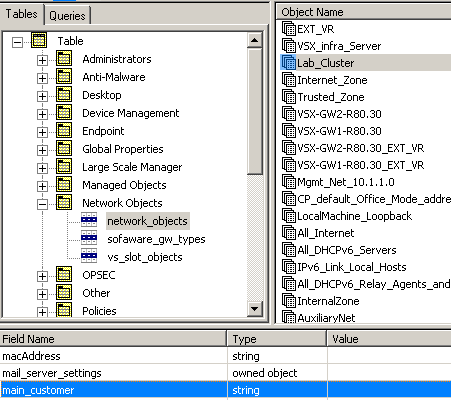Click the Administrators folder icon
The width and height of the screenshot is (451, 400).
(x=64, y=59)
